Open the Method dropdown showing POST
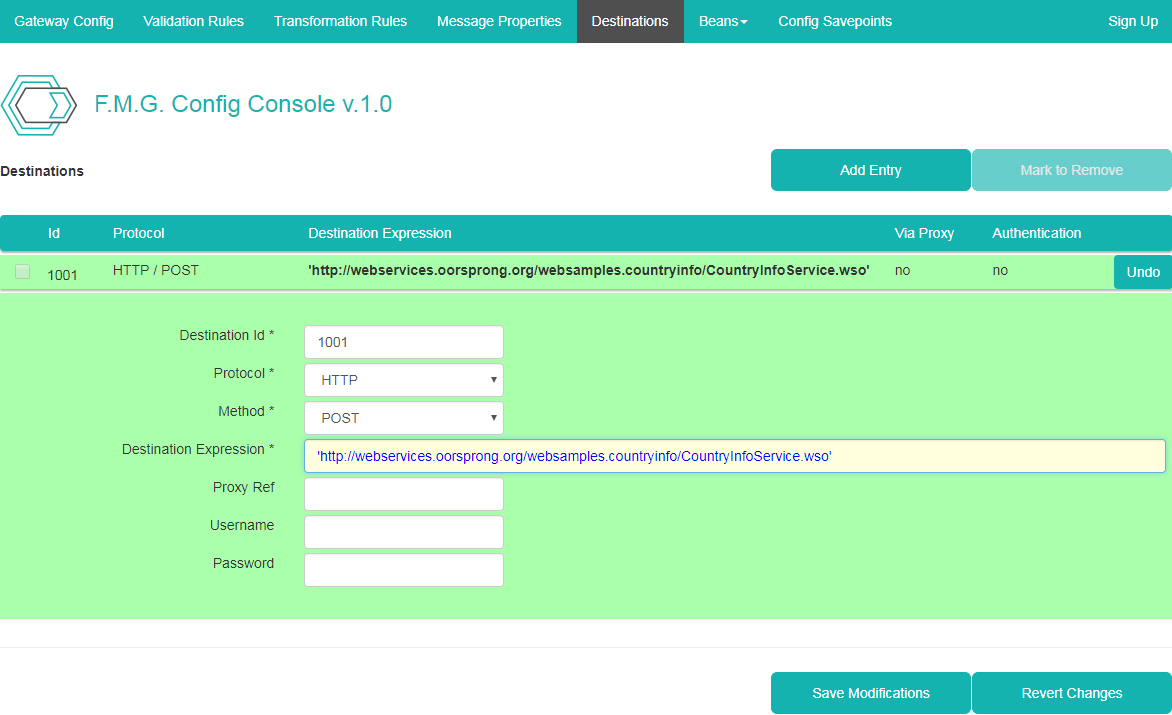Viewport: 1172px width, 715px height. coord(403,418)
